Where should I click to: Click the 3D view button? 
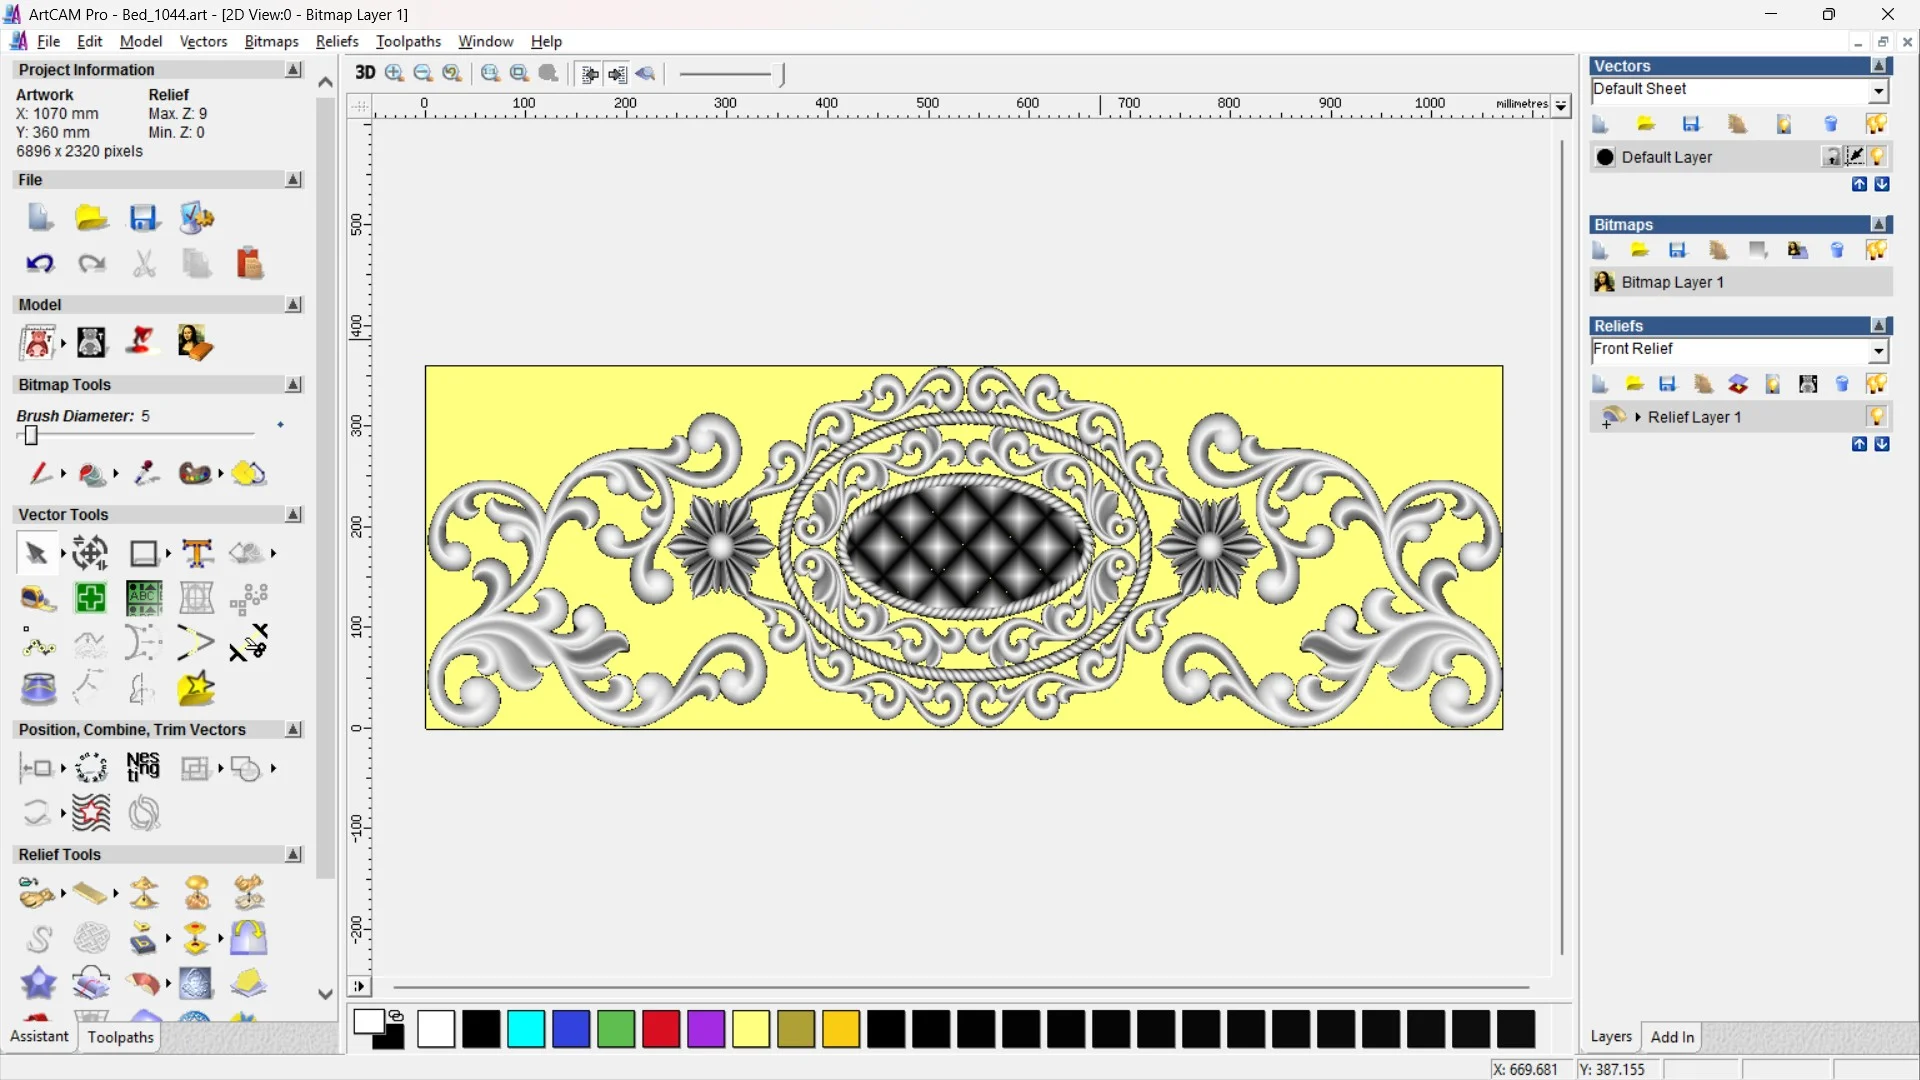tap(365, 73)
